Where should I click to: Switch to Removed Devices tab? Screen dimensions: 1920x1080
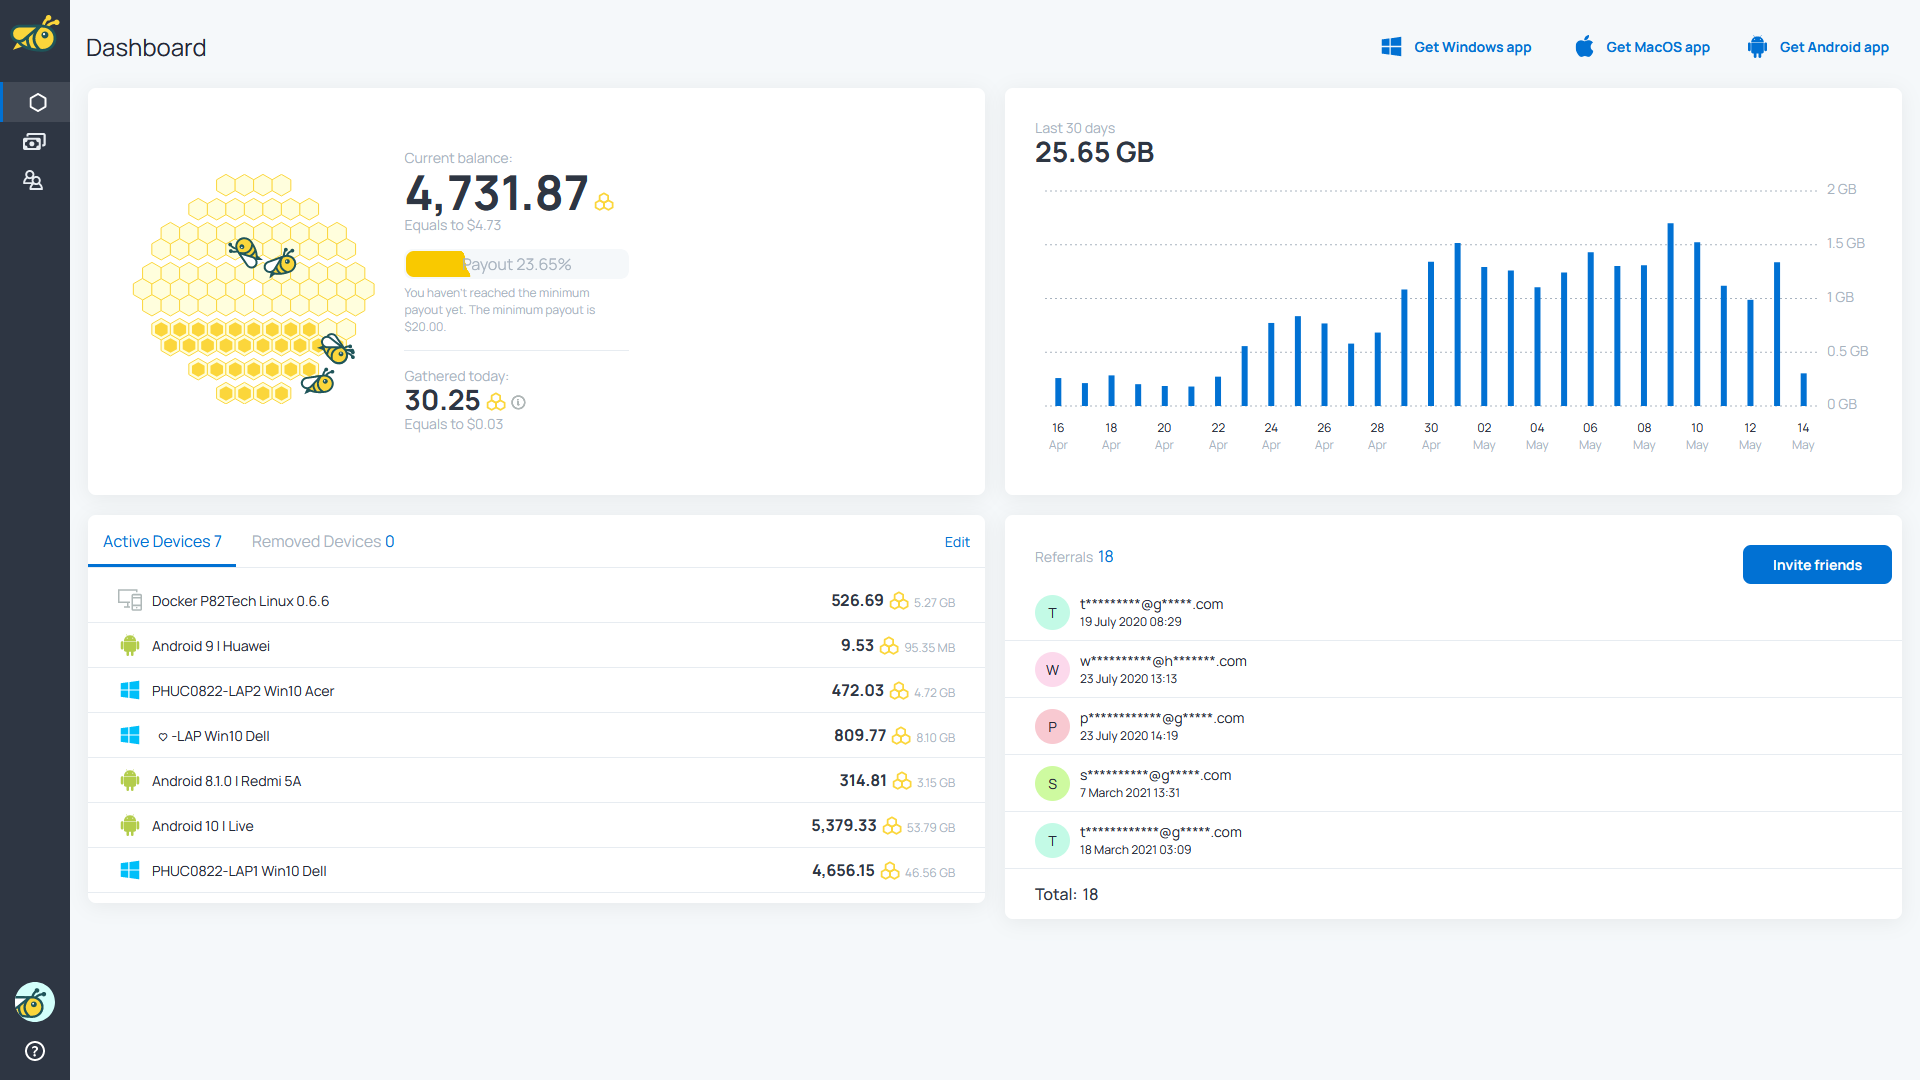tap(323, 541)
